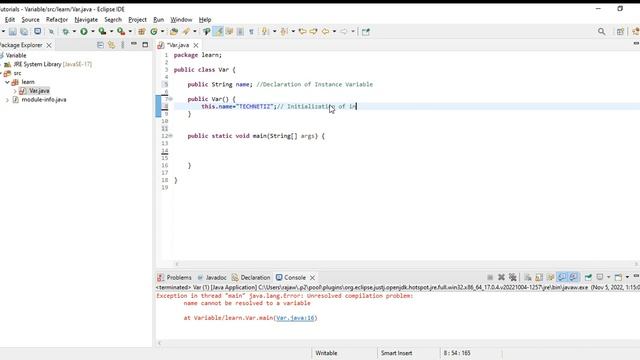The width and height of the screenshot is (640, 360).
Task: Open the Open Console dropdown arrow
Action: click(x=627, y=277)
